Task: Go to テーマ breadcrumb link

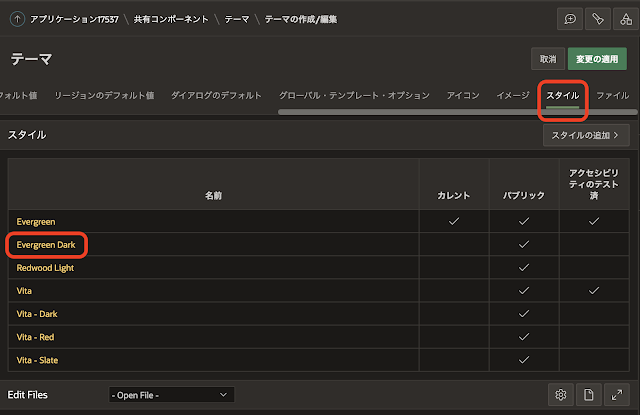Action: tap(237, 19)
